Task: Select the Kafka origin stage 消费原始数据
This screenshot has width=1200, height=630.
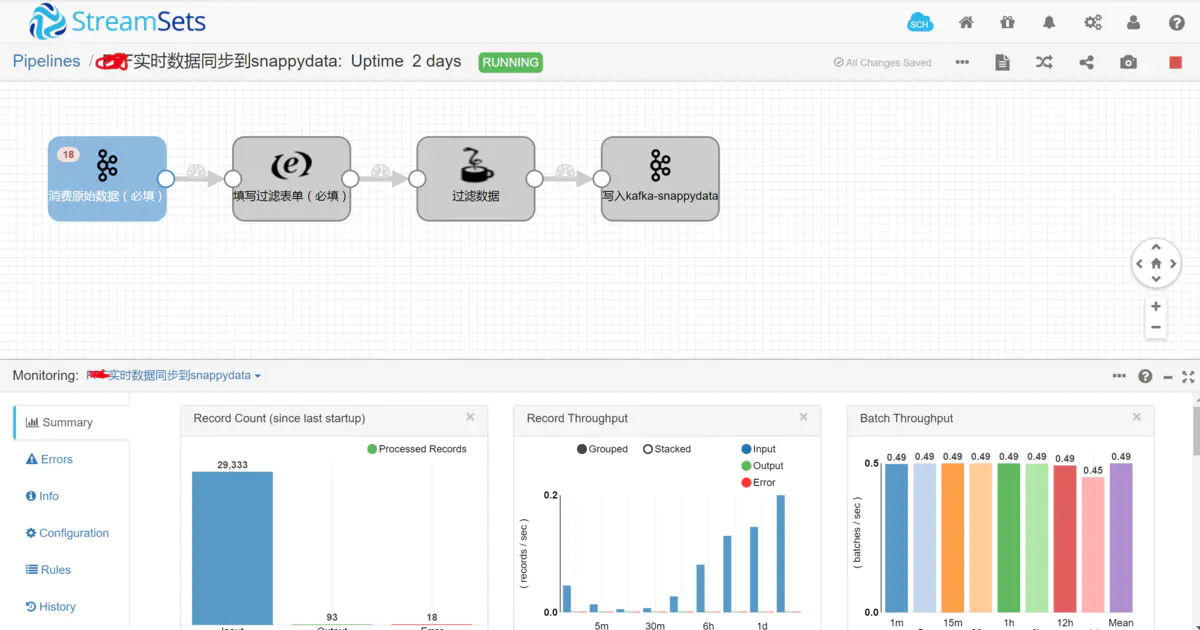Action: 107,178
